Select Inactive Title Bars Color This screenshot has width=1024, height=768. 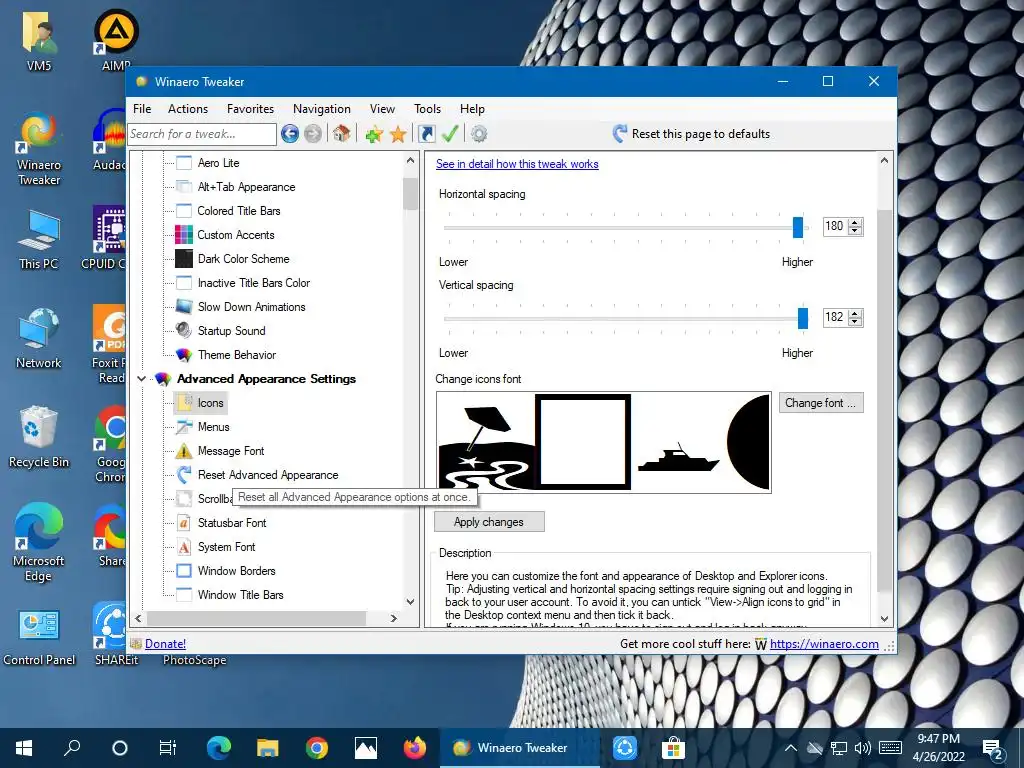pos(253,283)
